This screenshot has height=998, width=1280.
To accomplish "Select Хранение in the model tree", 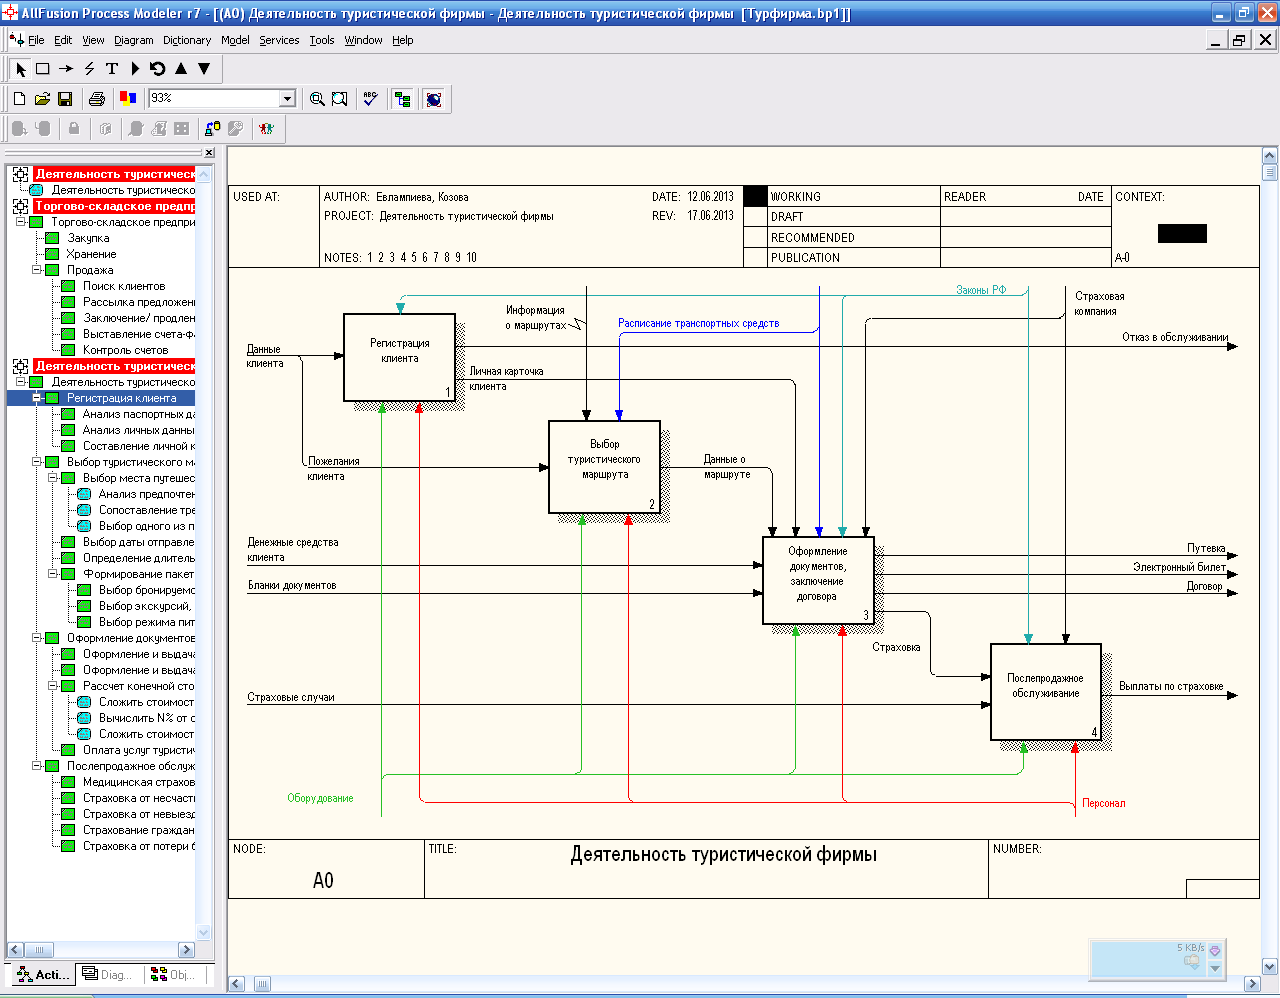I will (91, 254).
